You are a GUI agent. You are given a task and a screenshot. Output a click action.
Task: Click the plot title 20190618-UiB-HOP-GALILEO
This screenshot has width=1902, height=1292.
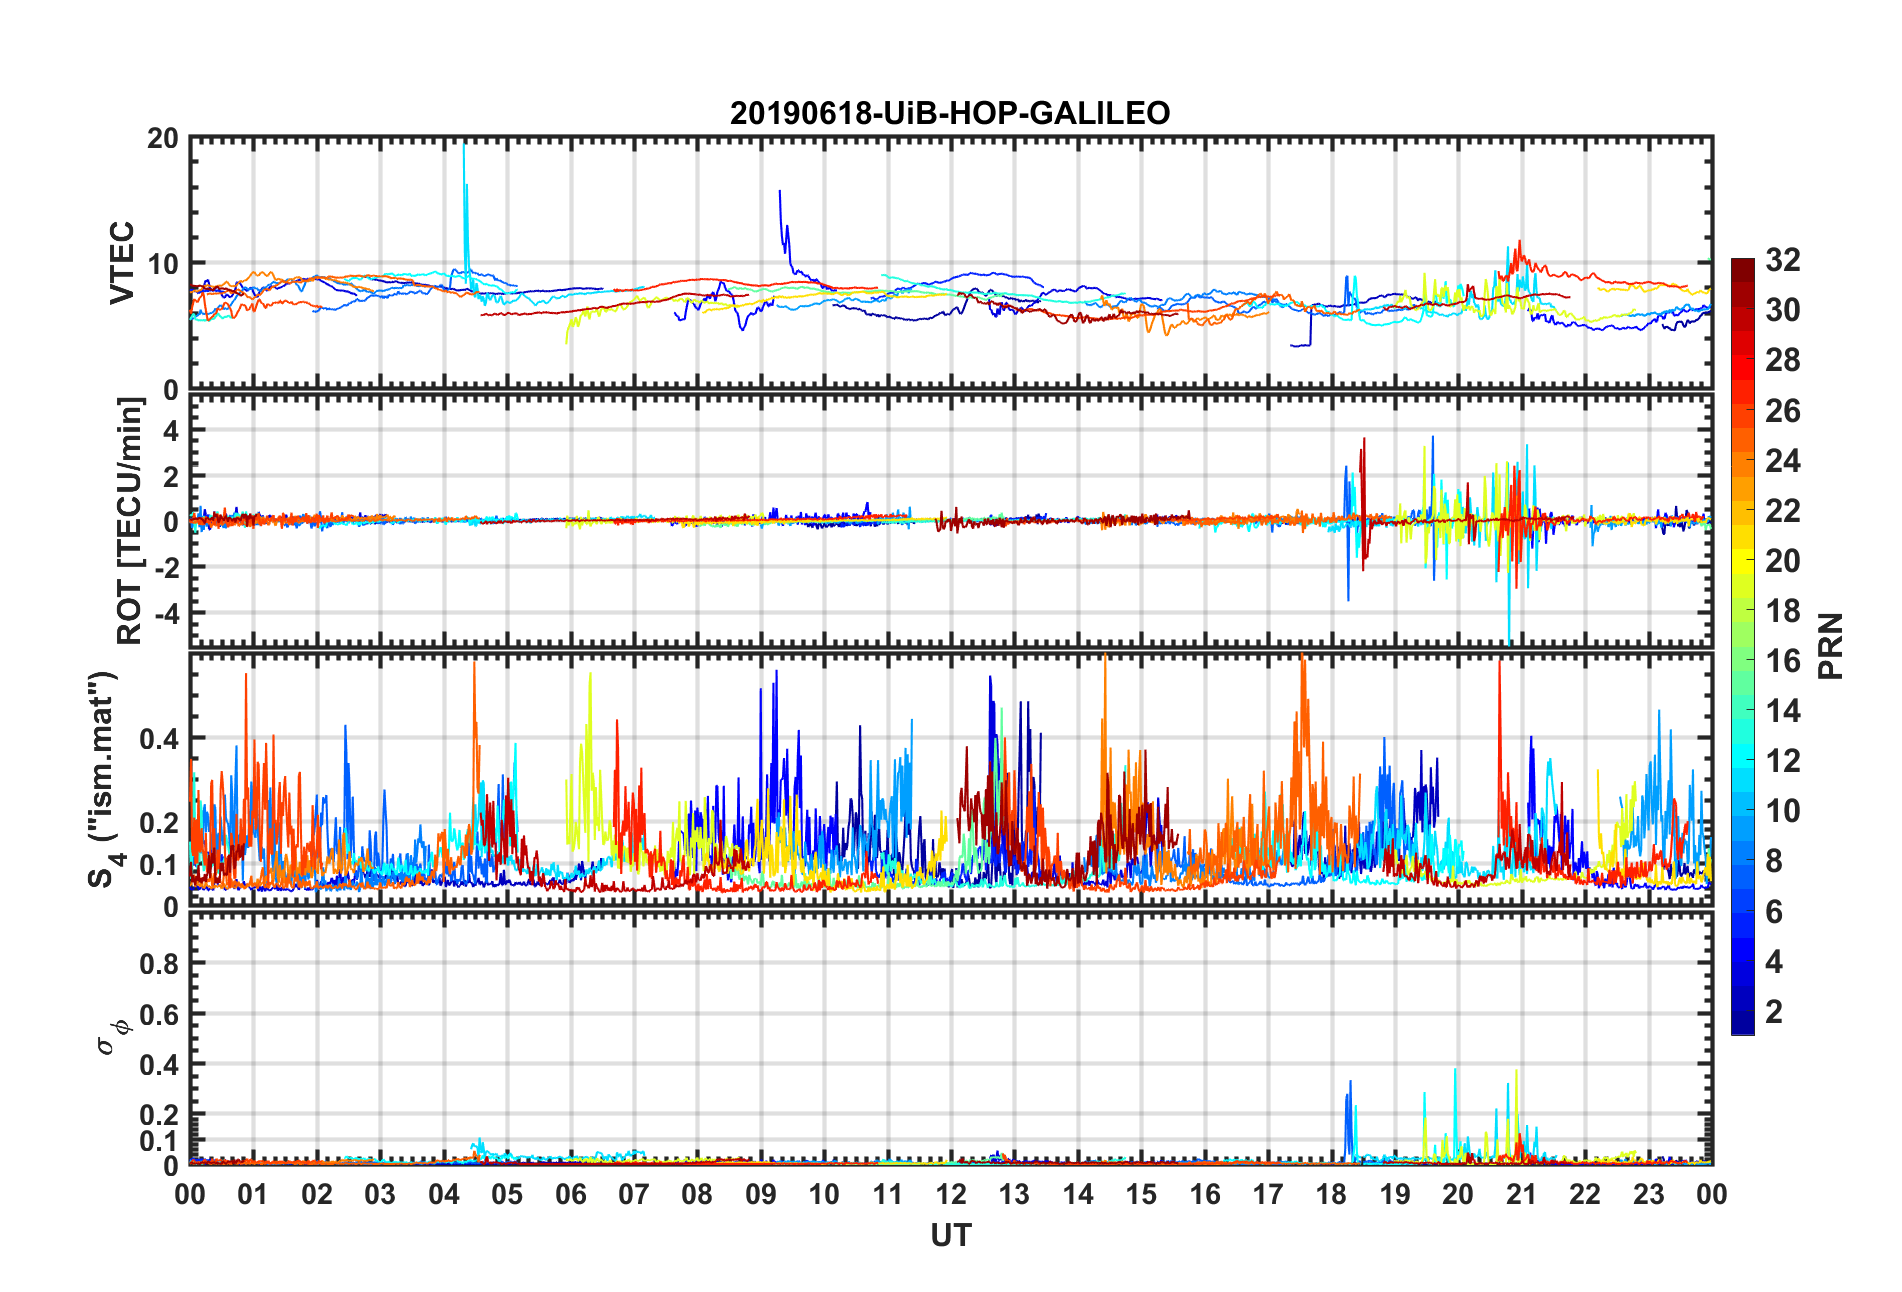pyautogui.click(x=950, y=113)
